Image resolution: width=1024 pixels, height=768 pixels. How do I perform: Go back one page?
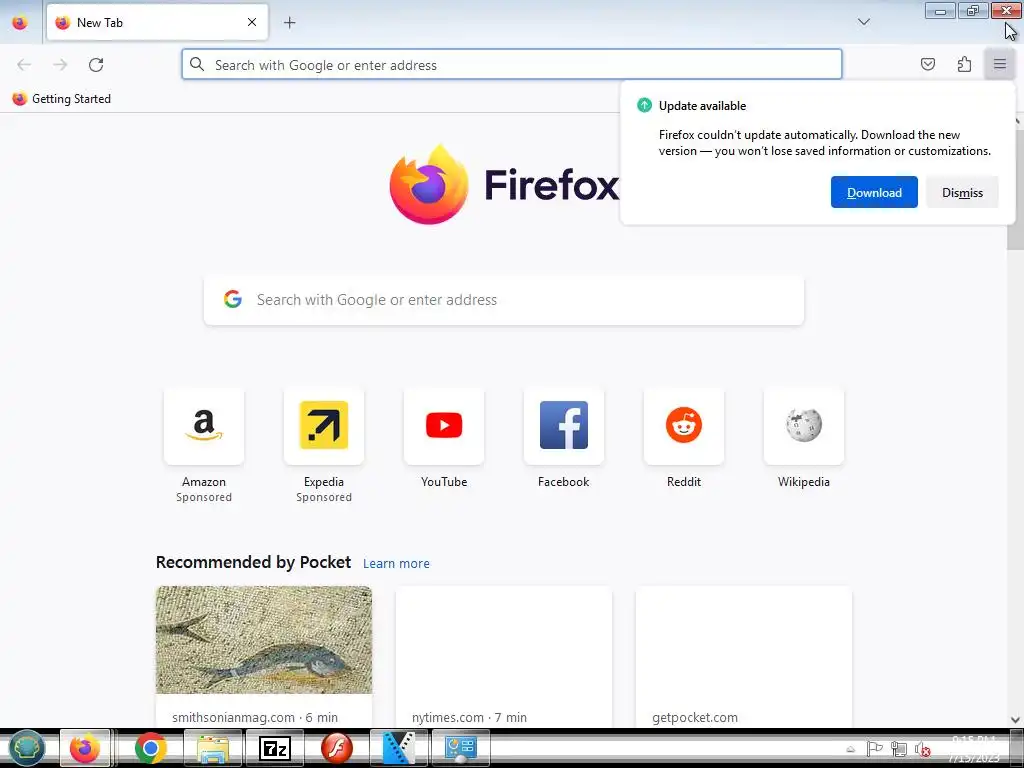point(24,65)
